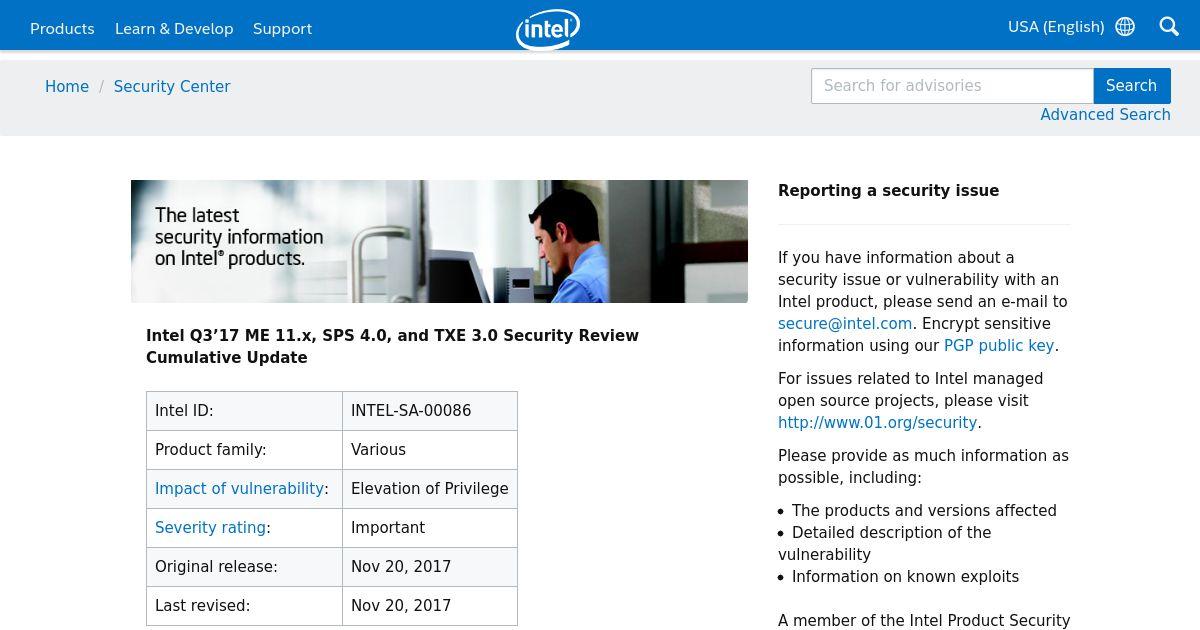The width and height of the screenshot is (1200, 630).
Task: Select USA (English) language option
Action: click(1056, 27)
